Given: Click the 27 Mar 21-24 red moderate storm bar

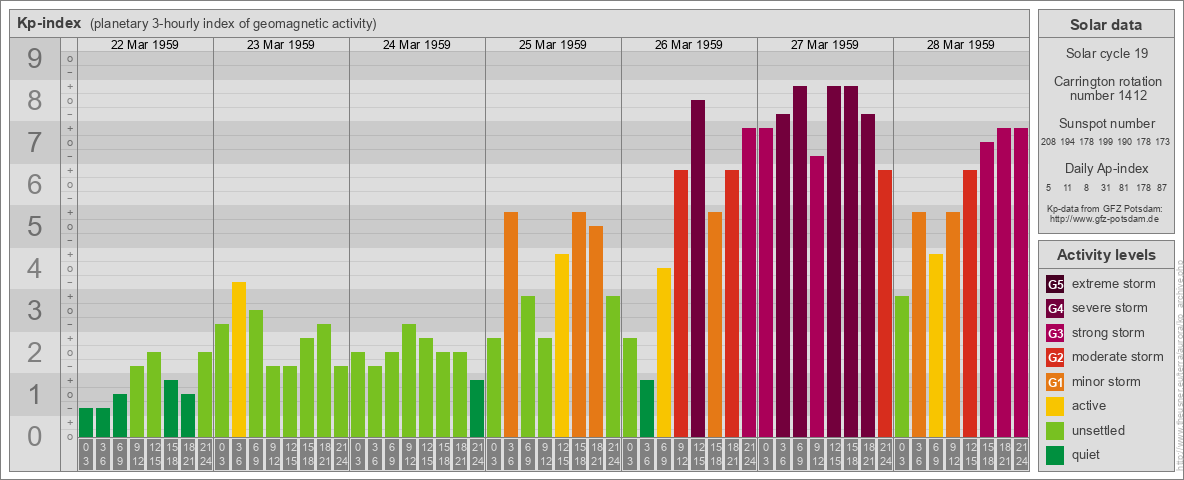Looking at the screenshot, I should click(x=885, y=303).
